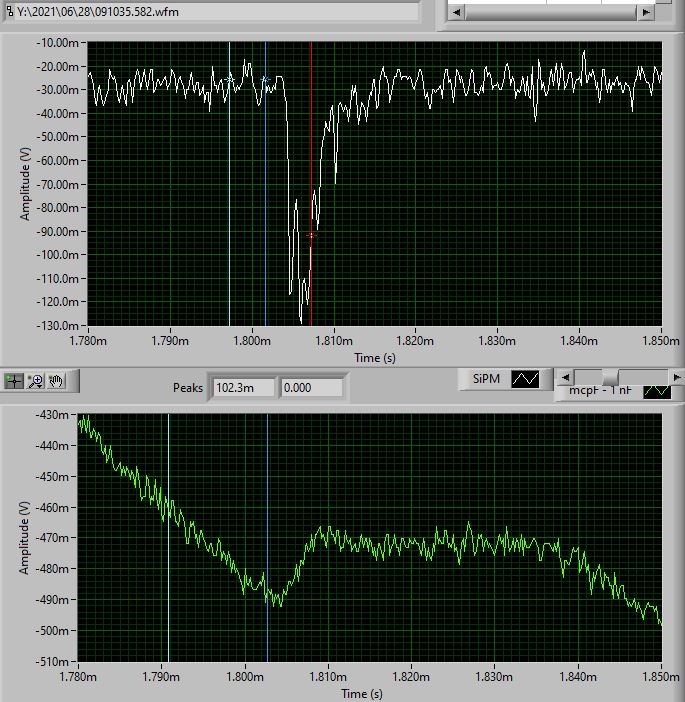
Task: Click lower graph Amplitude (V) axis label
Action: 24,538
